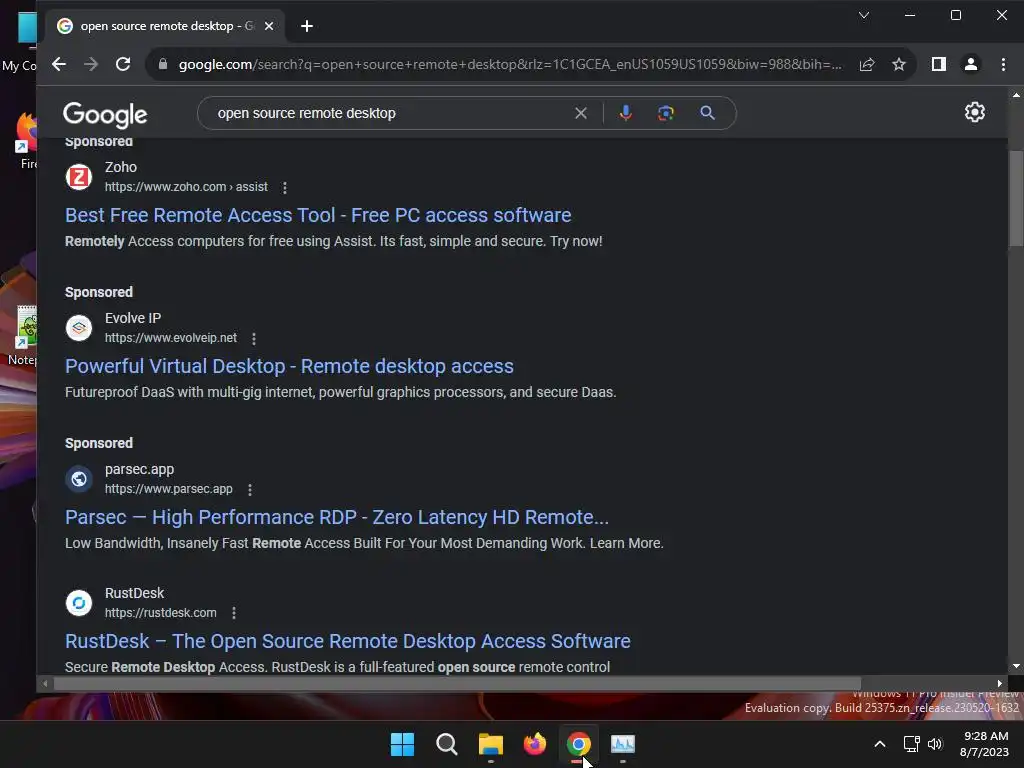Image resolution: width=1024 pixels, height=768 pixels.
Task: Click the parsec.app globe favicon
Action: [x=79, y=479]
